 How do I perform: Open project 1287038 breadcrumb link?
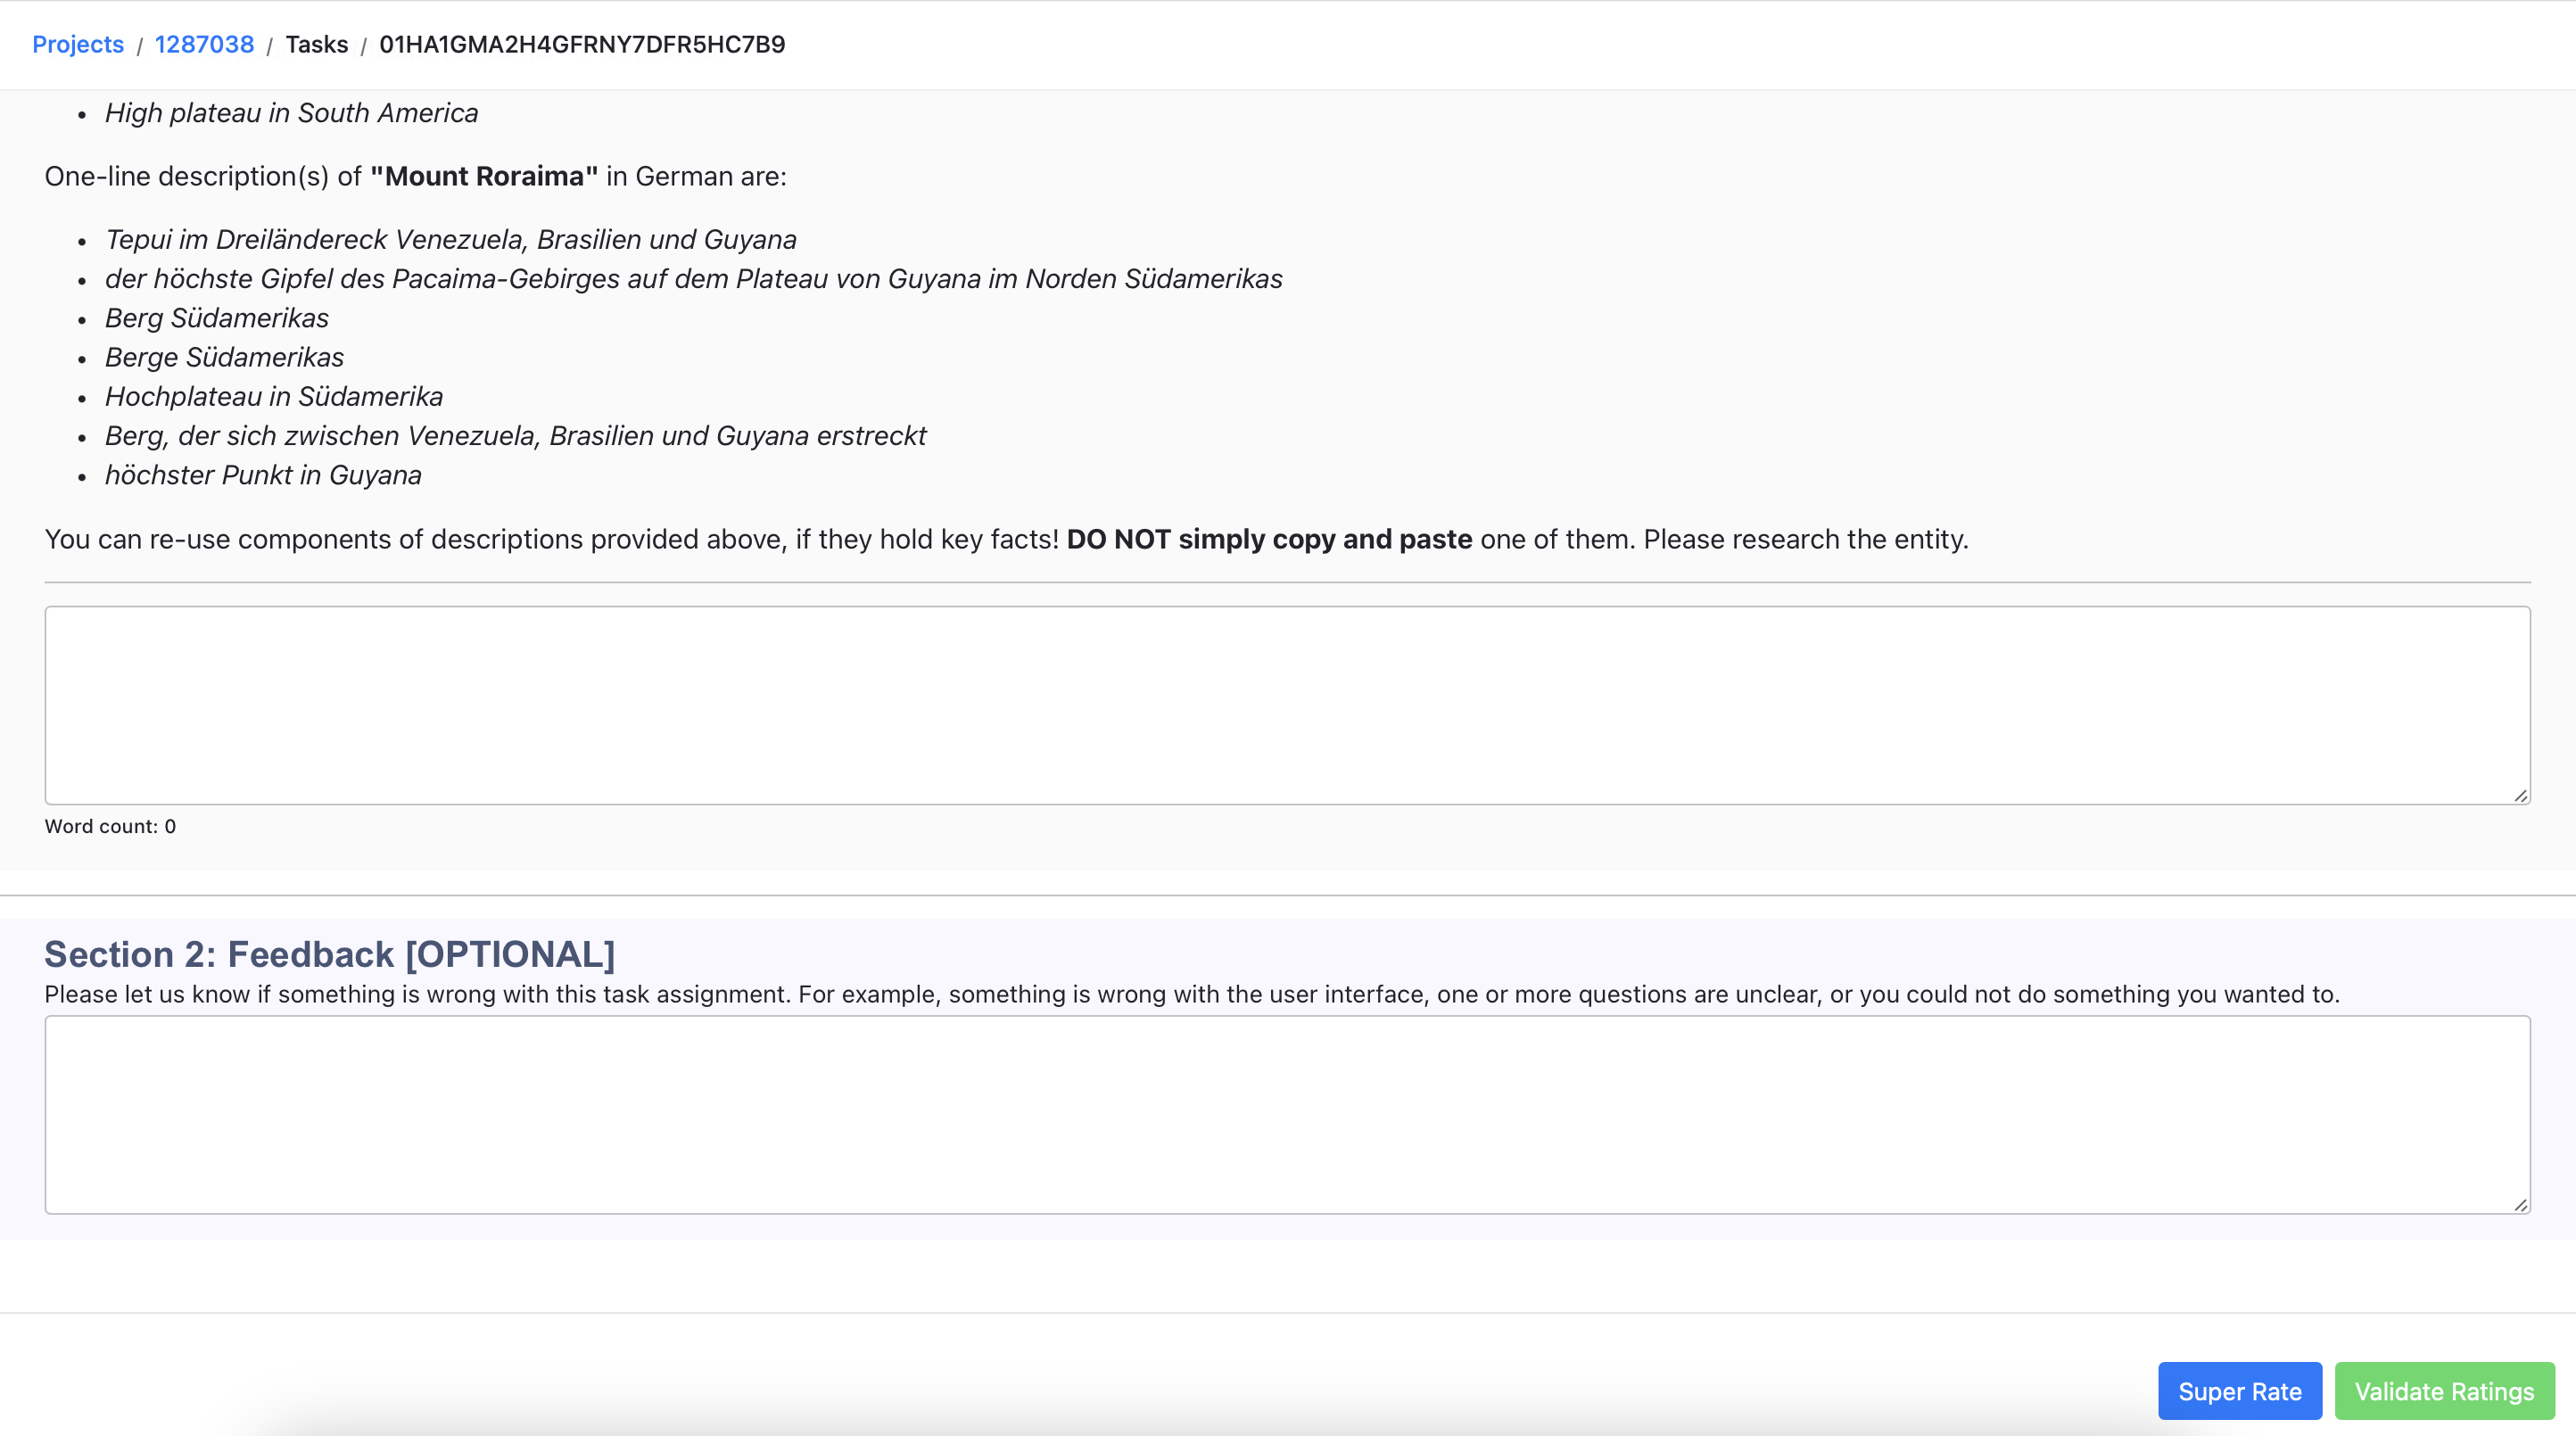point(204,44)
